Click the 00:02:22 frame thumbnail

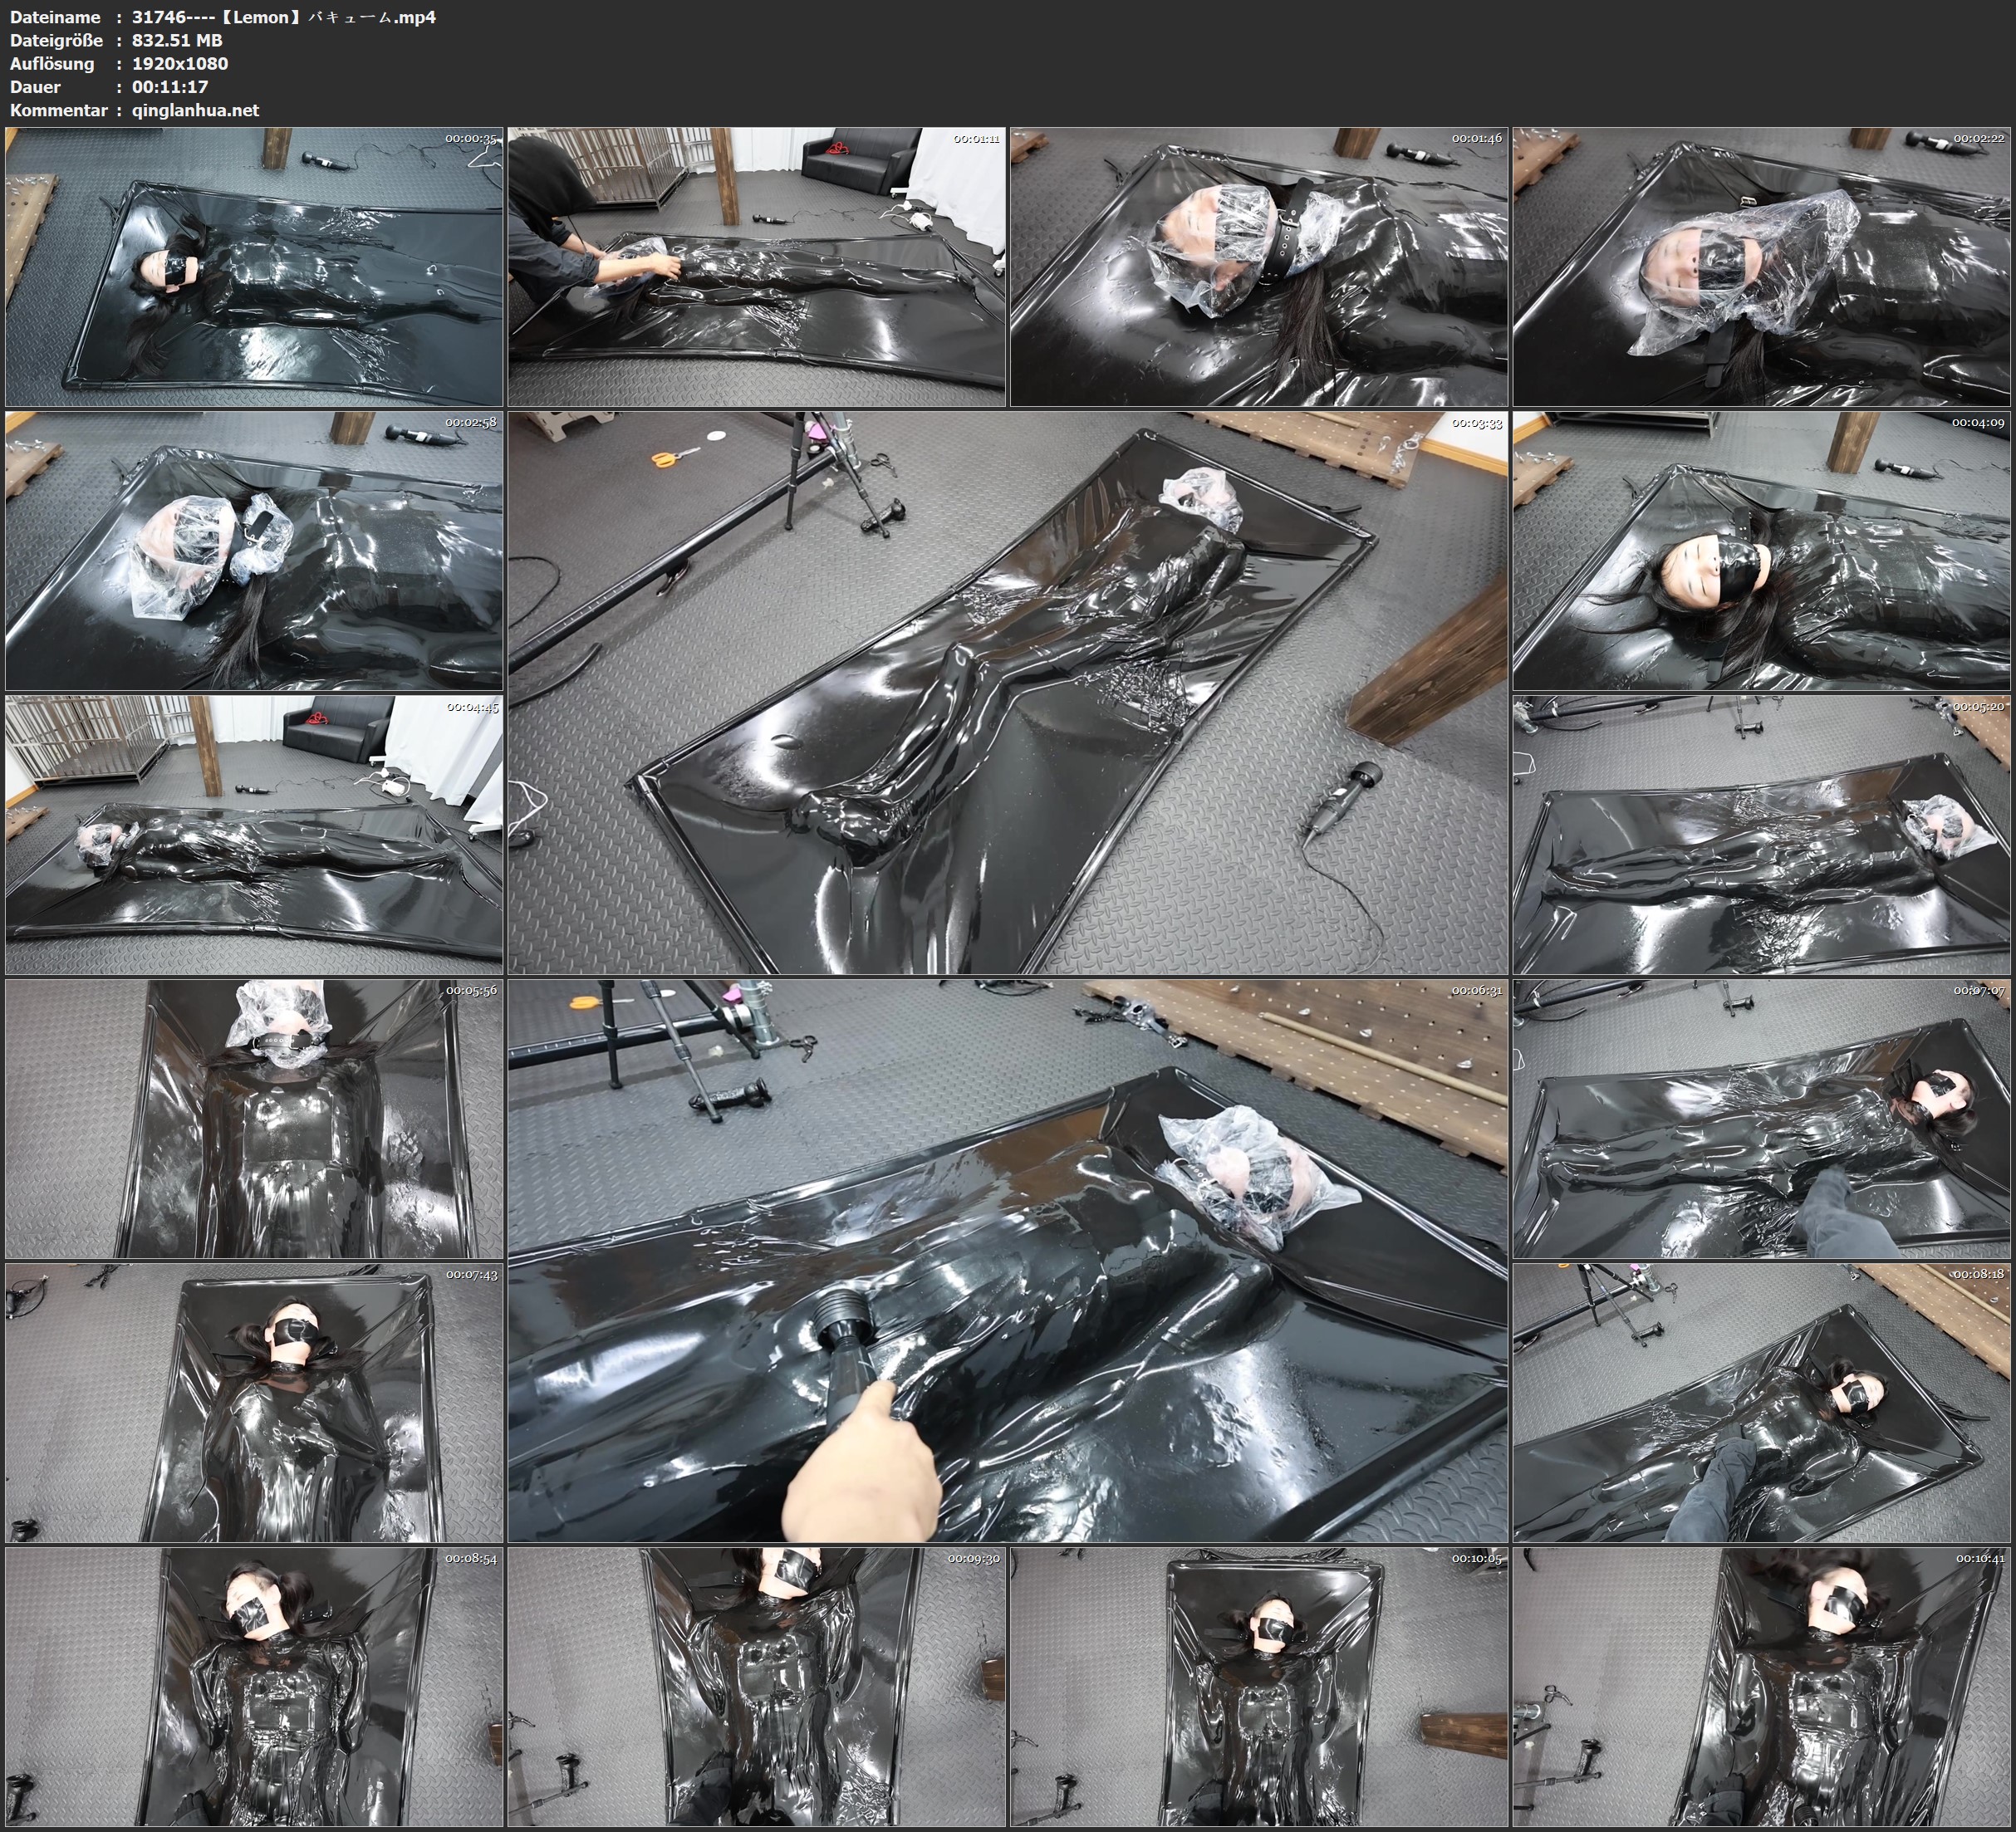[1761, 266]
